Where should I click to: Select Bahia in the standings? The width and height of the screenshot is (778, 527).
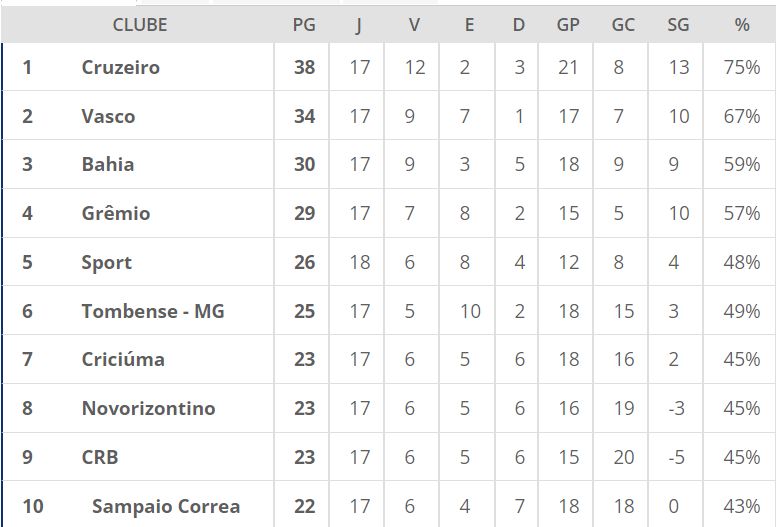coord(108,164)
